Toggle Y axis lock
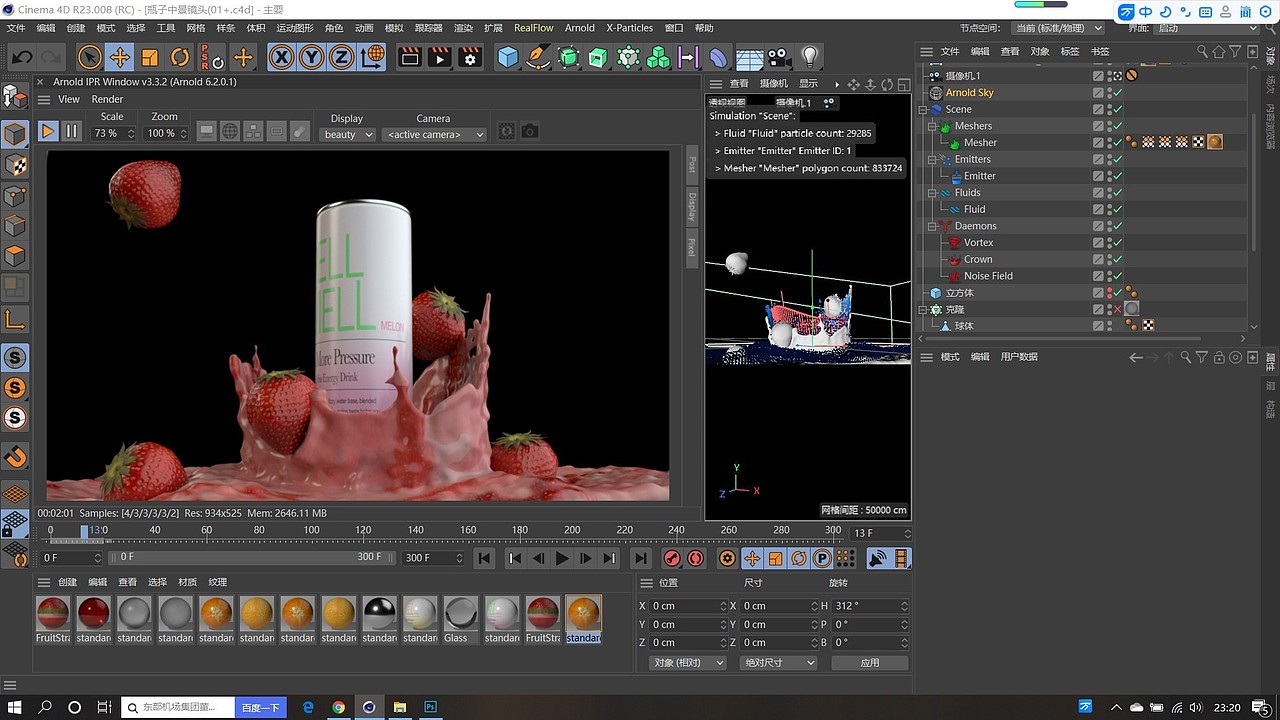 [x=312, y=57]
